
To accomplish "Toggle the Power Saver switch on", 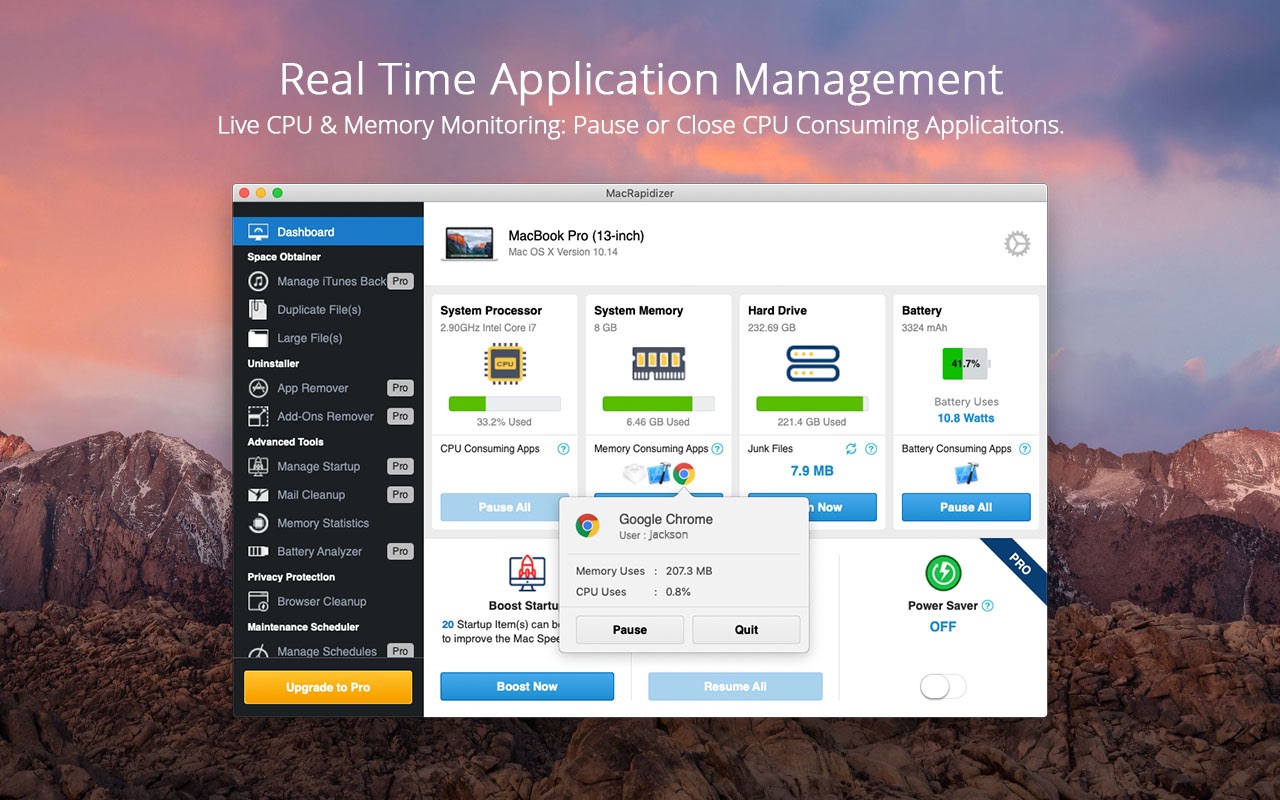I will click(x=943, y=686).
